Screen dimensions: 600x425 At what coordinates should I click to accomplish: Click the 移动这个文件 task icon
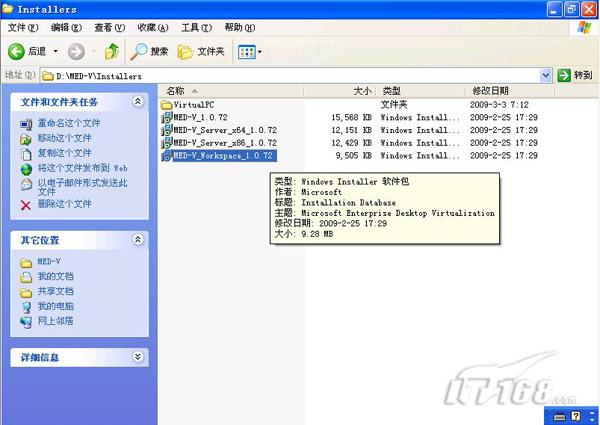pos(26,139)
